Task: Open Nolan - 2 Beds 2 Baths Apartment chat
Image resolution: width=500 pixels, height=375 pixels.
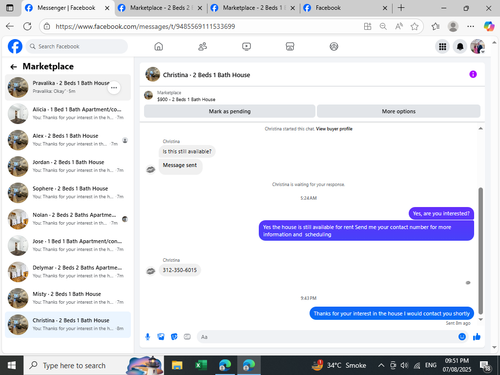Action: click(x=68, y=219)
